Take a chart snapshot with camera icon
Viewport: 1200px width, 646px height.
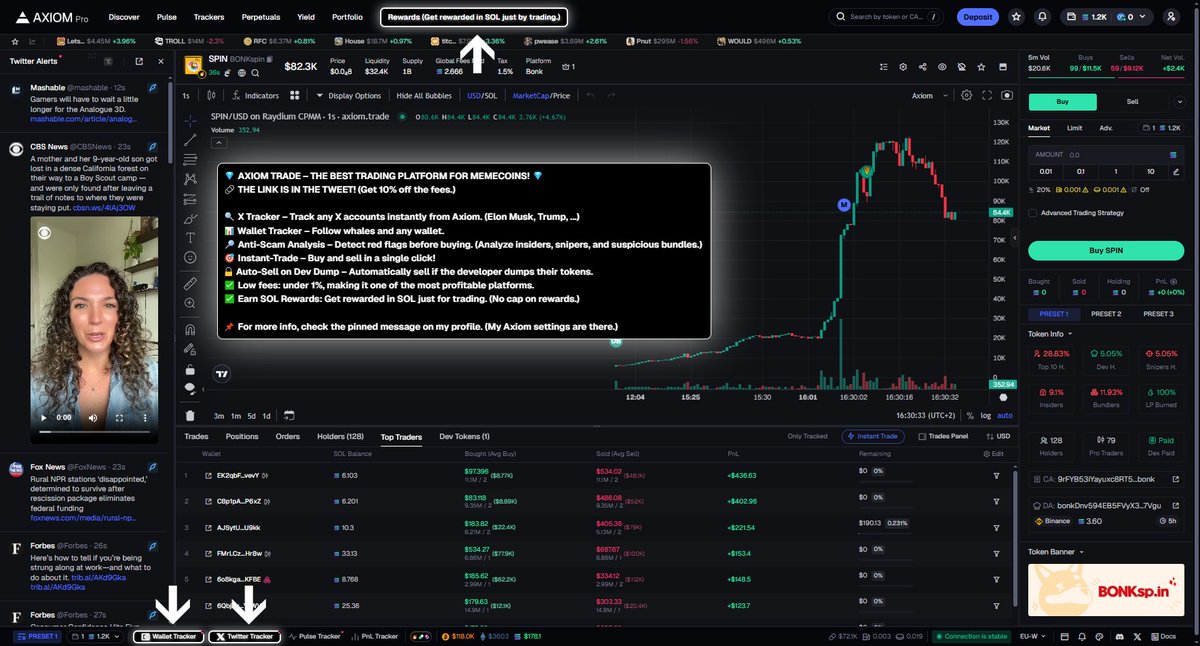1006,96
